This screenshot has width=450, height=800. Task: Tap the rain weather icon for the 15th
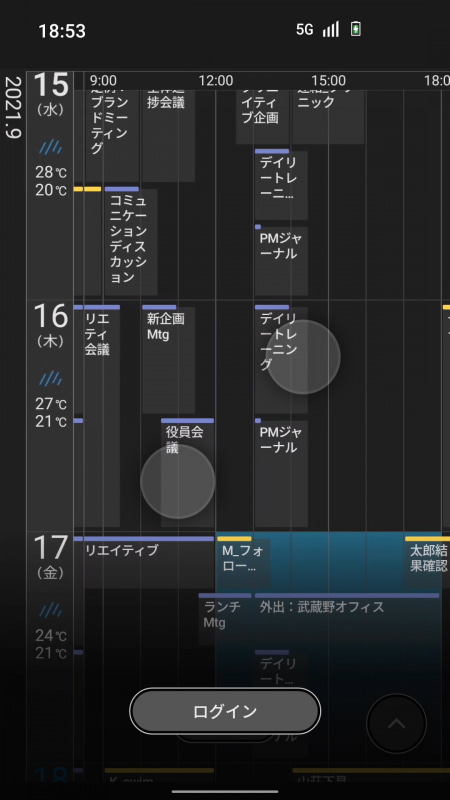click(x=51, y=148)
